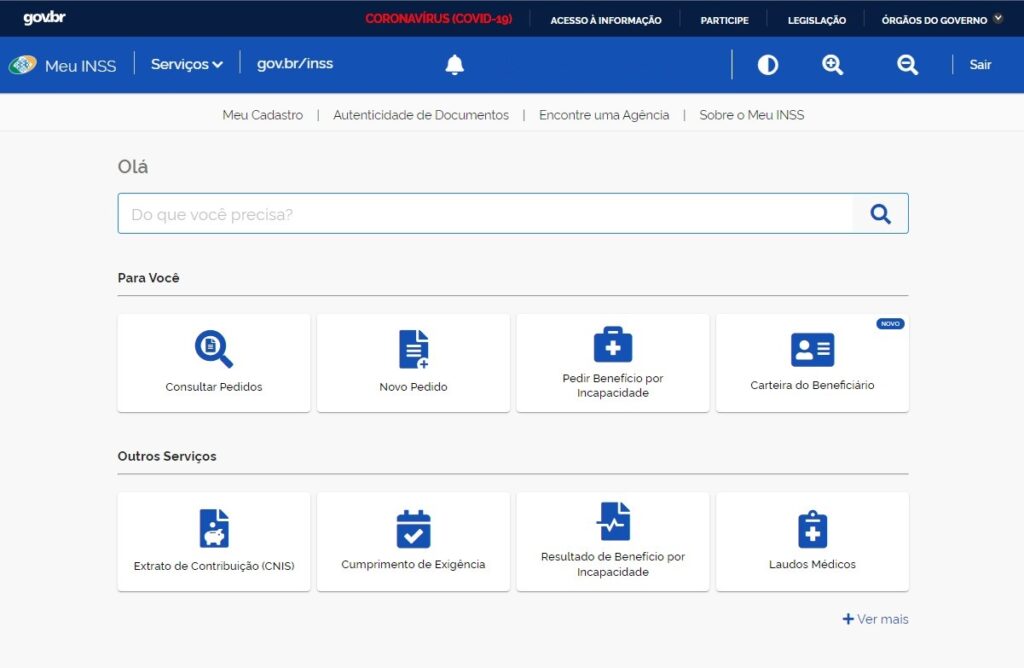This screenshot has height=668, width=1024.
Task: Expand the Serviços dropdown
Action: coord(185,64)
